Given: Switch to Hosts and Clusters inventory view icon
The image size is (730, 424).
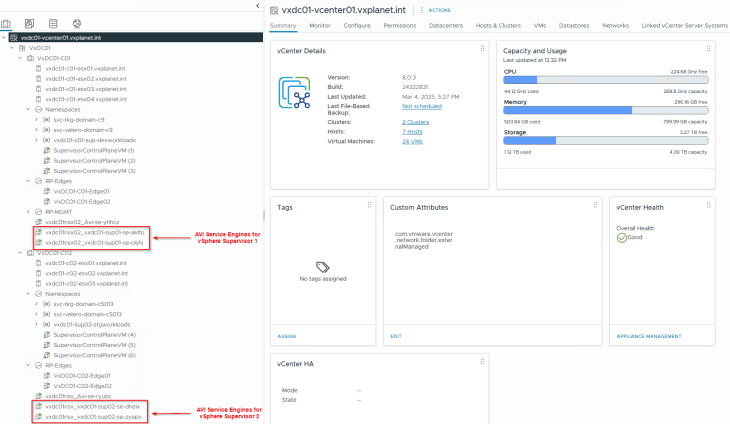Looking at the screenshot, I should click(6, 22).
